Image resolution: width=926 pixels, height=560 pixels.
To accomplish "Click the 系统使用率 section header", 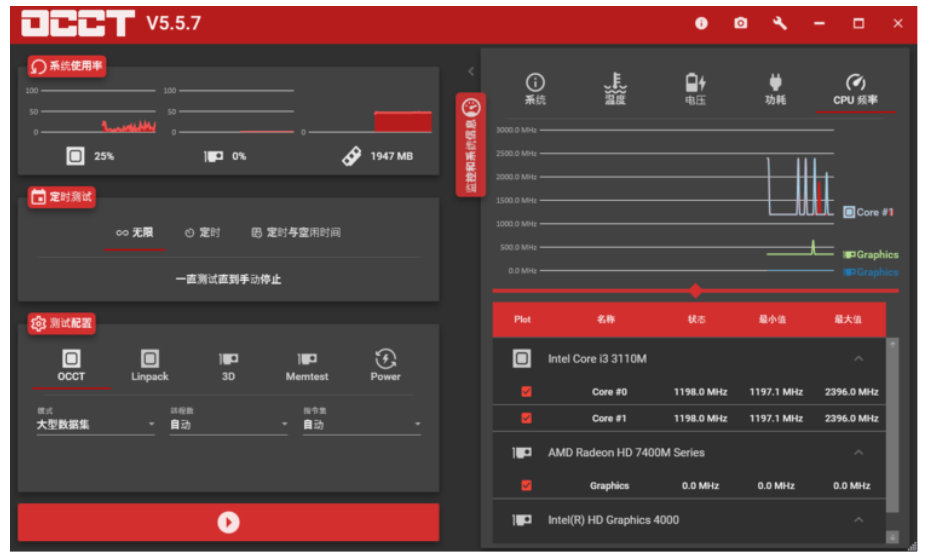I will point(67,66).
